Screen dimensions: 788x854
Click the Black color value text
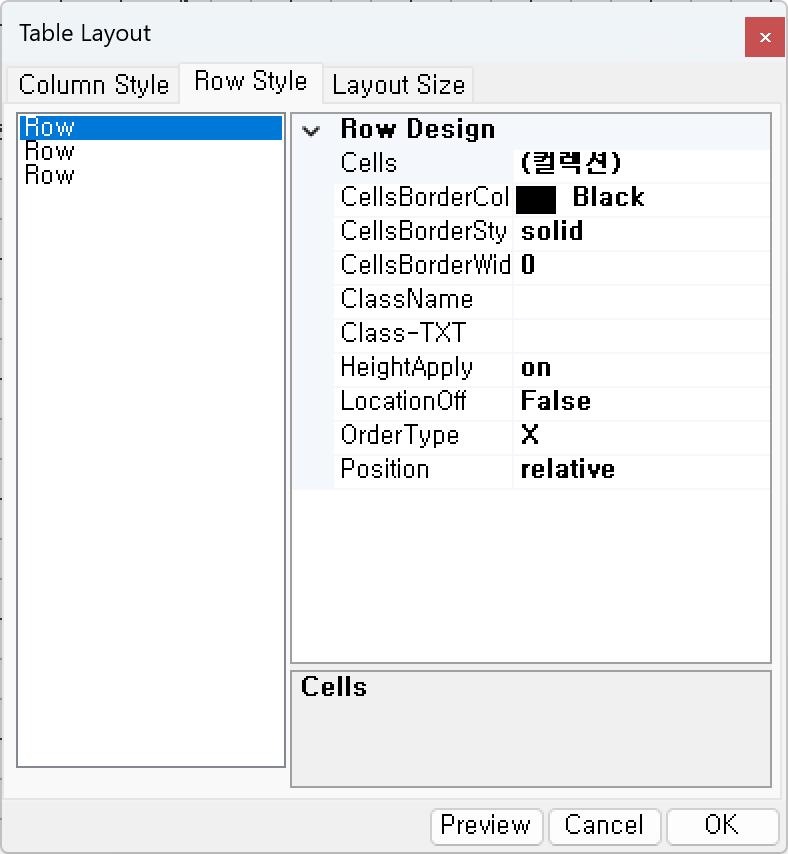click(x=608, y=197)
